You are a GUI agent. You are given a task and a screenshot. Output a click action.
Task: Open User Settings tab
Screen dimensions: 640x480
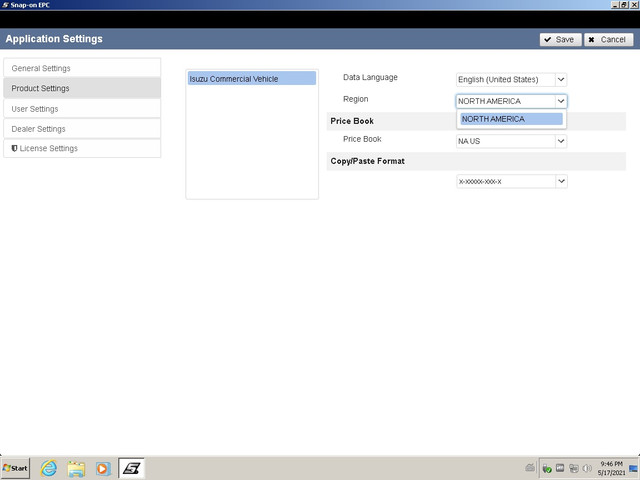pyautogui.click(x=82, y=109)
